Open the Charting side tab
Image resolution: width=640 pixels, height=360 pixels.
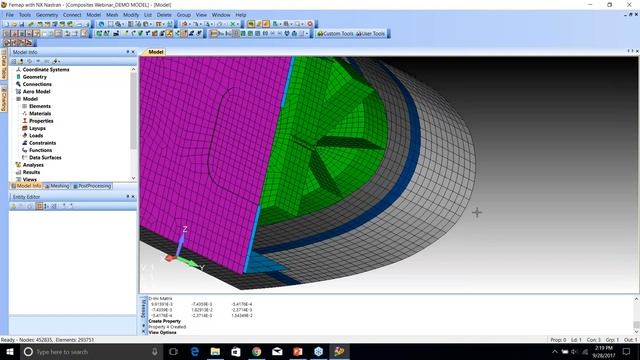4,98
